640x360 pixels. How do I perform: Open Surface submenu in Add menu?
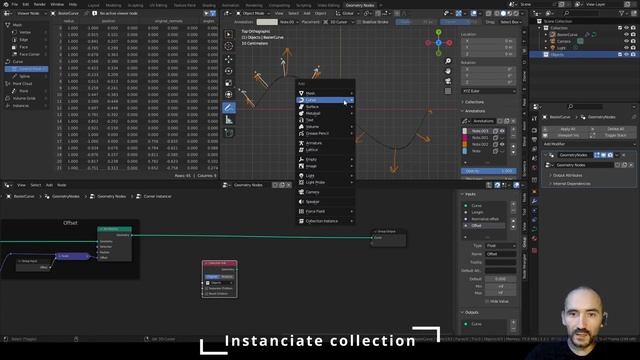325,107
